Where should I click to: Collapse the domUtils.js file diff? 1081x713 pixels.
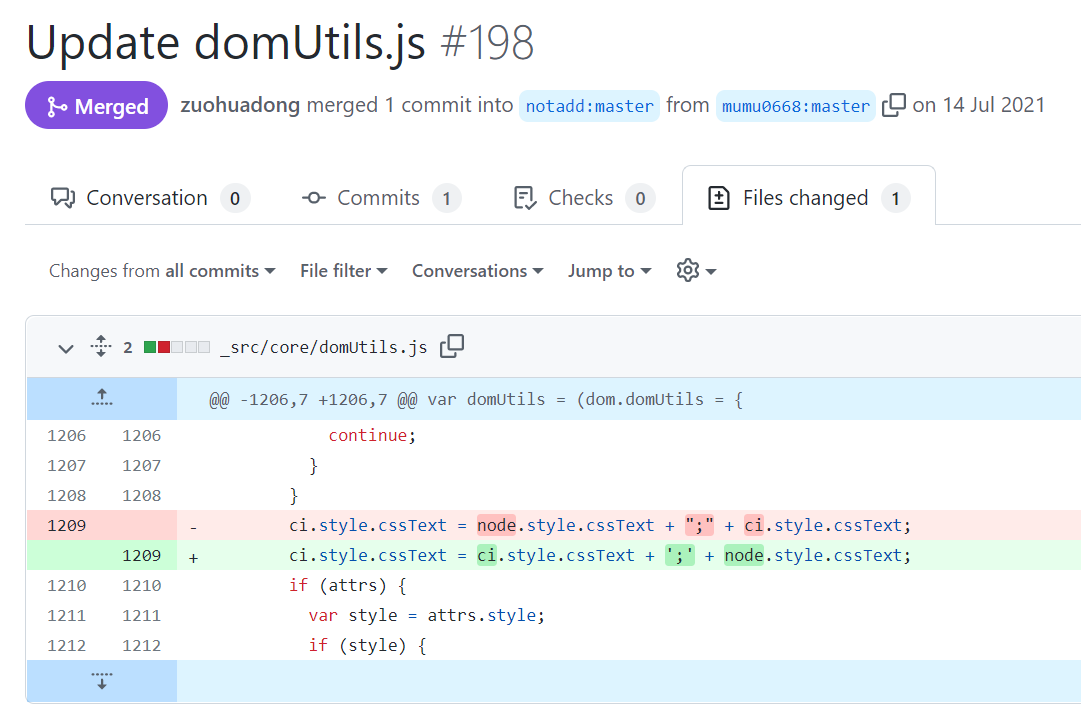(x=65, y=348)
